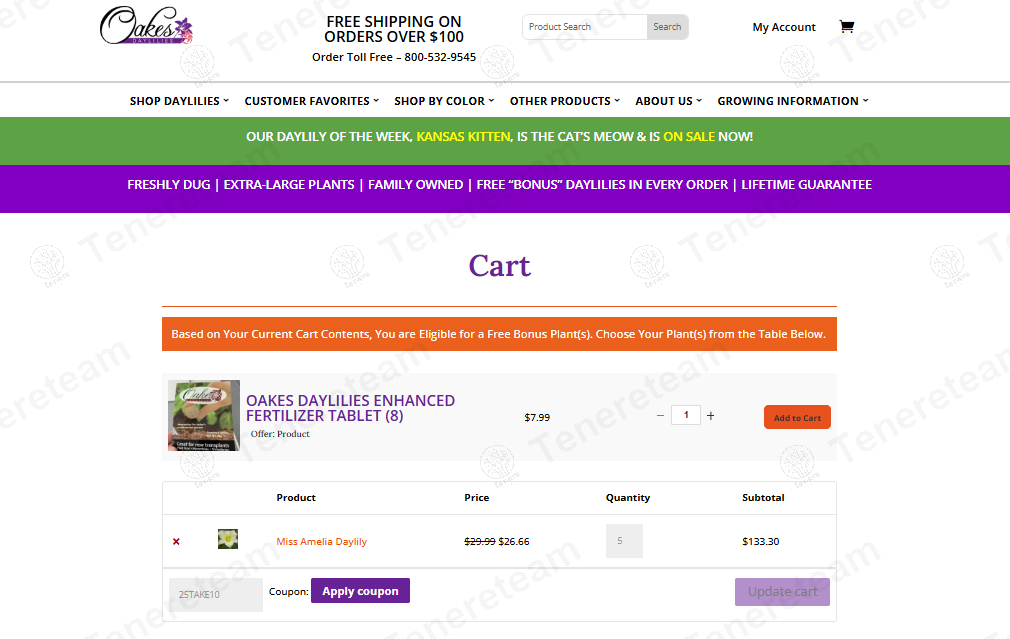
Task: Click the $133.30 subtotal value
Action: [761, 542]
